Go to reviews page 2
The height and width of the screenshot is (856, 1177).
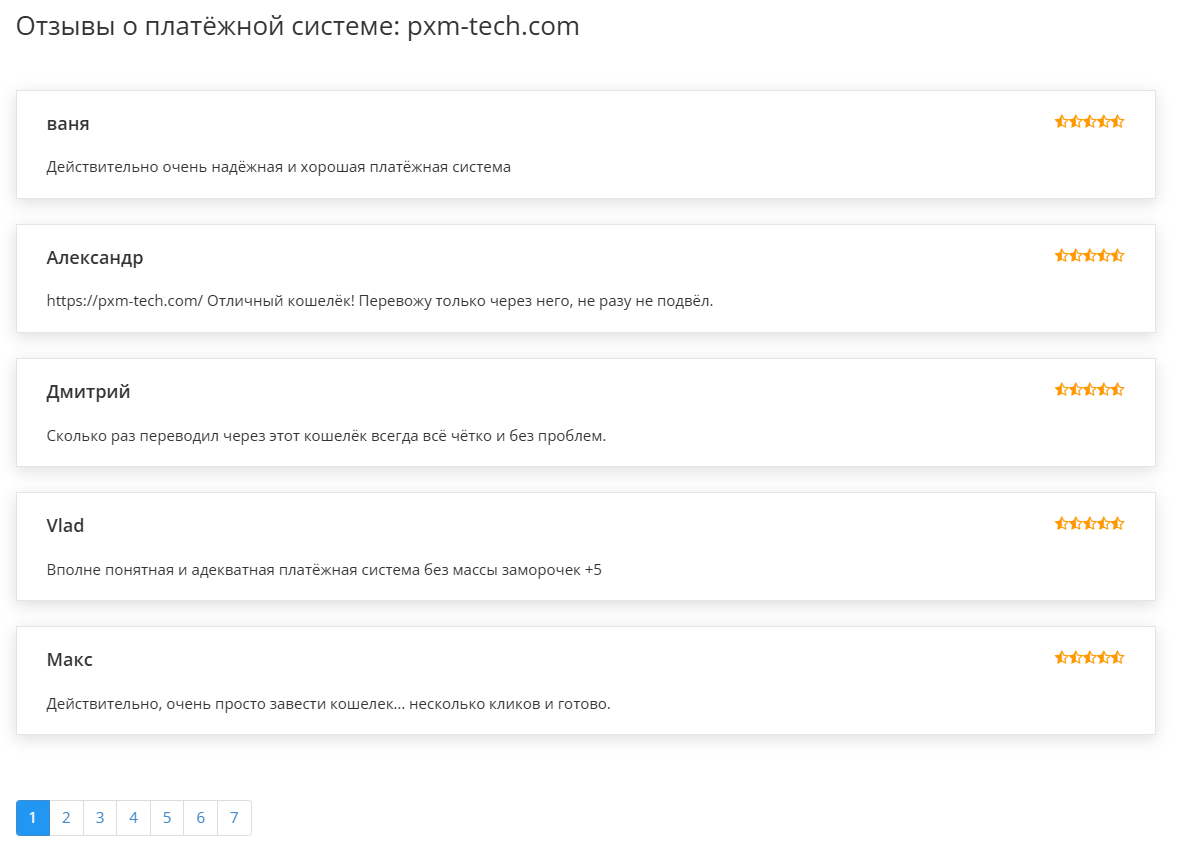[66, 818]
